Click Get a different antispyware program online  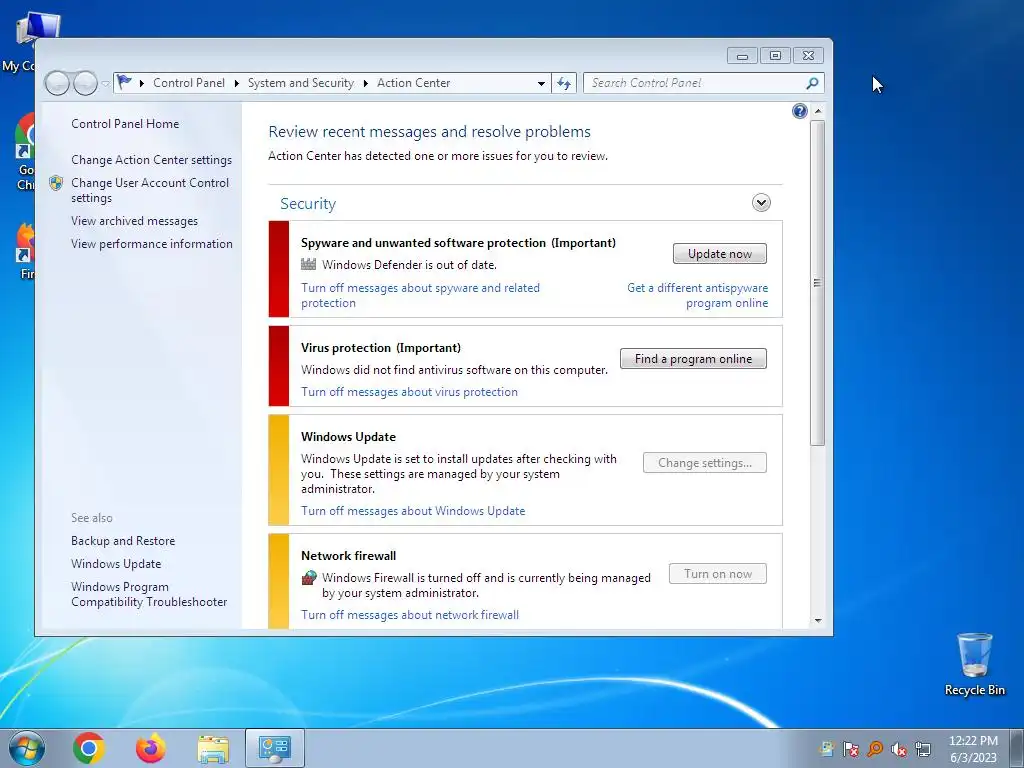(697, 295)
